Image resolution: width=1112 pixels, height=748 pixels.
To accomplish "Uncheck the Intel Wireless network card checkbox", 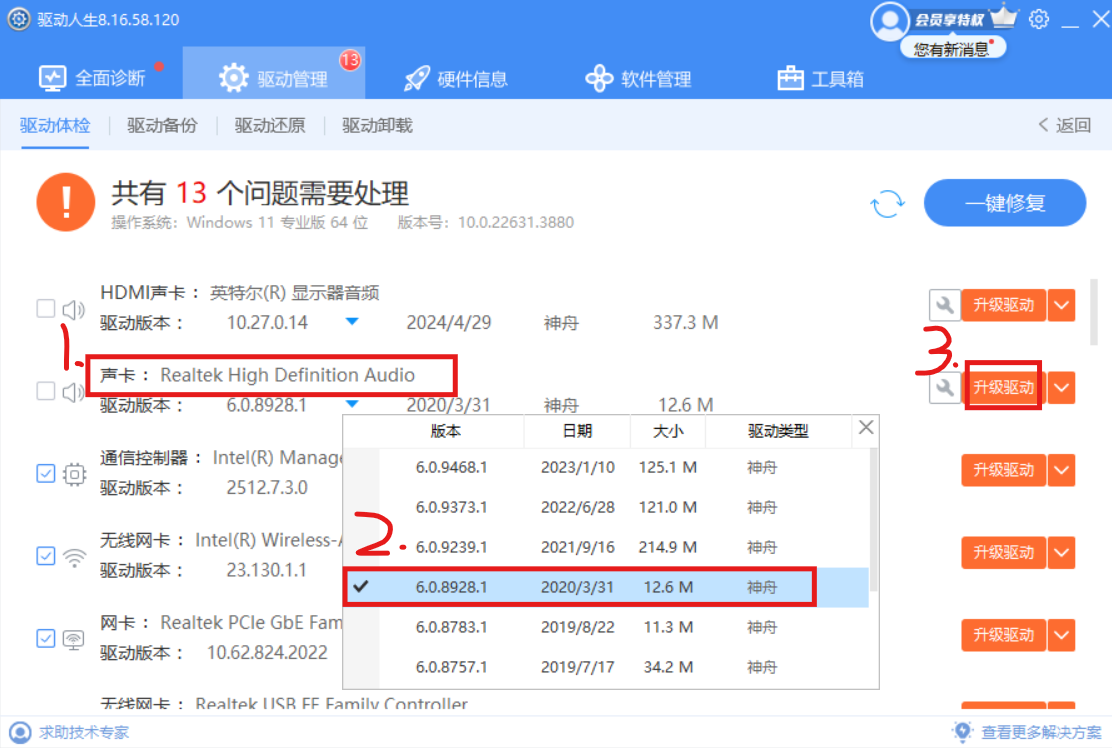I will (45, 556).
